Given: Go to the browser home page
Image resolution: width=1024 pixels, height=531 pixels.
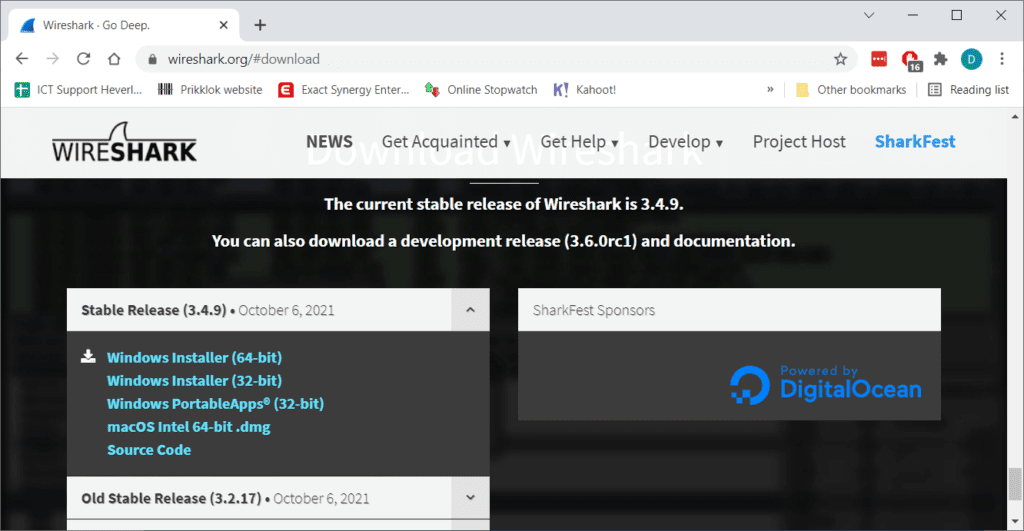Looking at the screenshot, I should (114, 59).
